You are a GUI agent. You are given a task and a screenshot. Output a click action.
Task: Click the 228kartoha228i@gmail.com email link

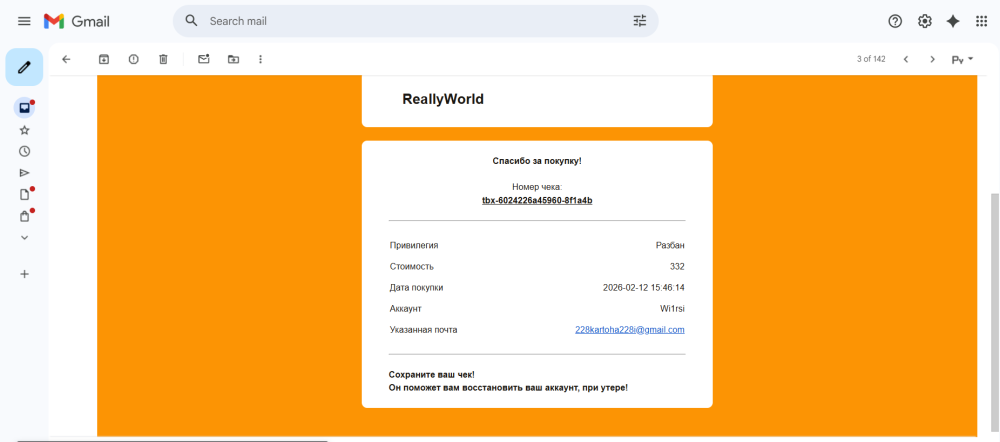pyautogui.click(x=629, y=330)
